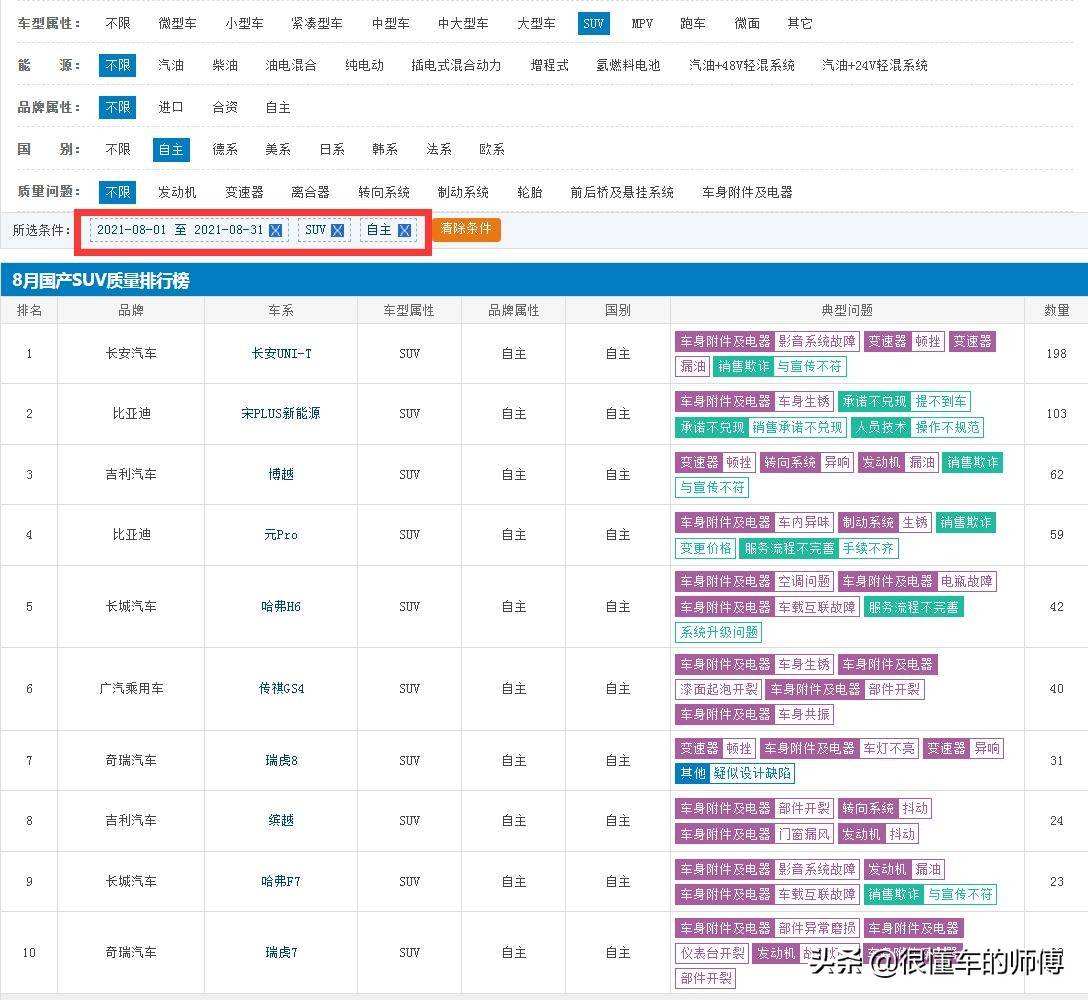Select 小型车 vehicle type filter
The image size is (1088, 1000).
click(x=244, y=24)
